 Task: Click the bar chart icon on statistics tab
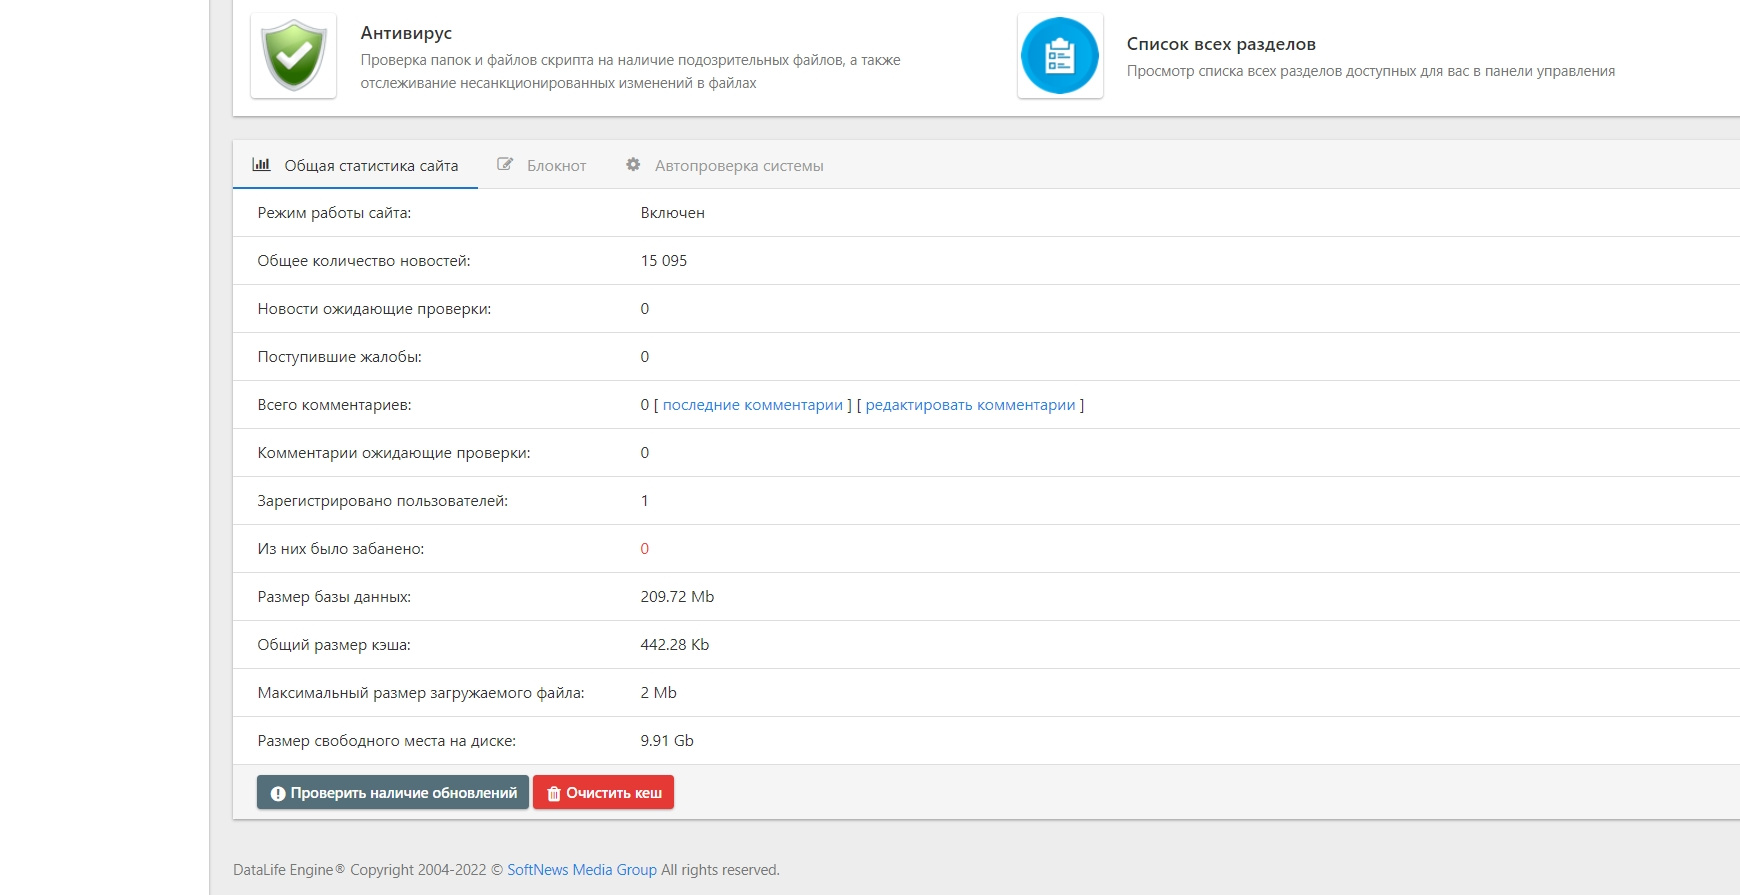click(261, 164)
